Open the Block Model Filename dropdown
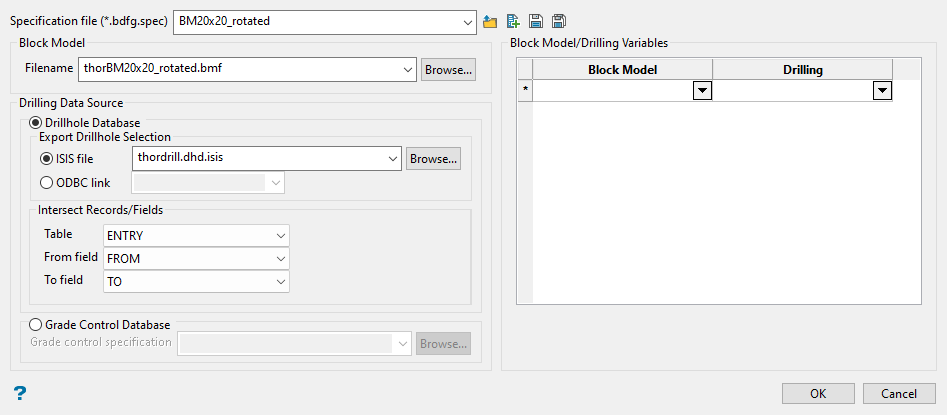 pos(408,69)
